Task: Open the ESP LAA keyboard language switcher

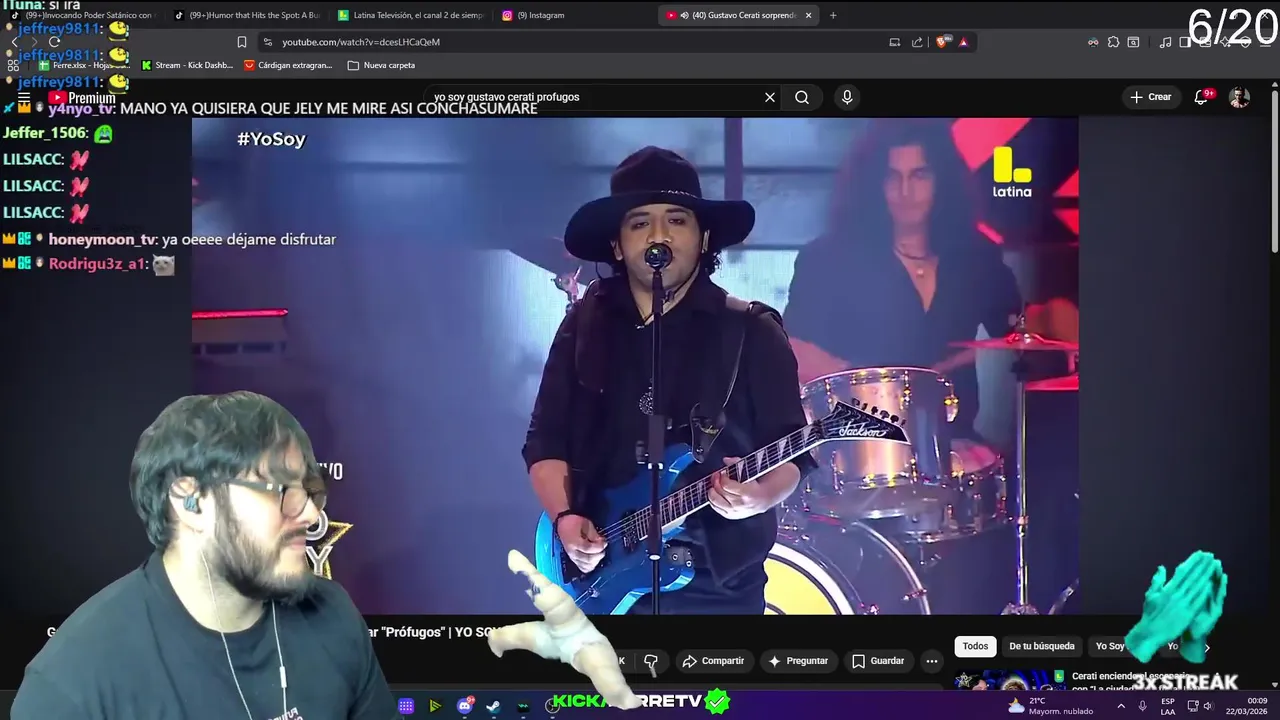Action: click(x=1168, y=706)
